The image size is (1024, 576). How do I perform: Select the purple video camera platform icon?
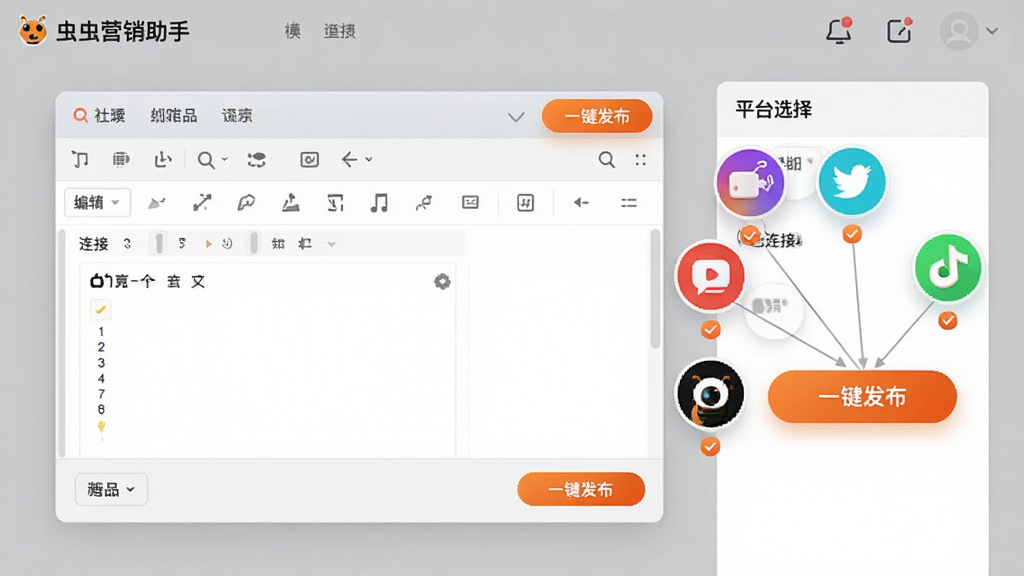click(750, 182)
